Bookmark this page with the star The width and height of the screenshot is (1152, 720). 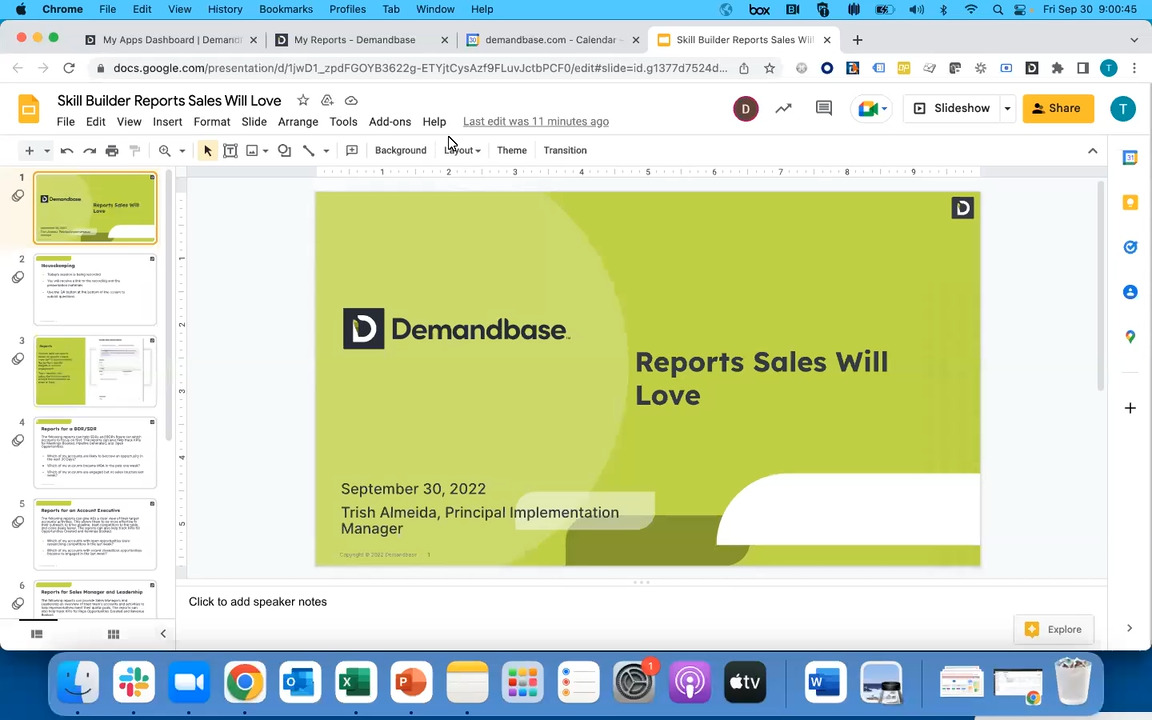click(769, 68)
